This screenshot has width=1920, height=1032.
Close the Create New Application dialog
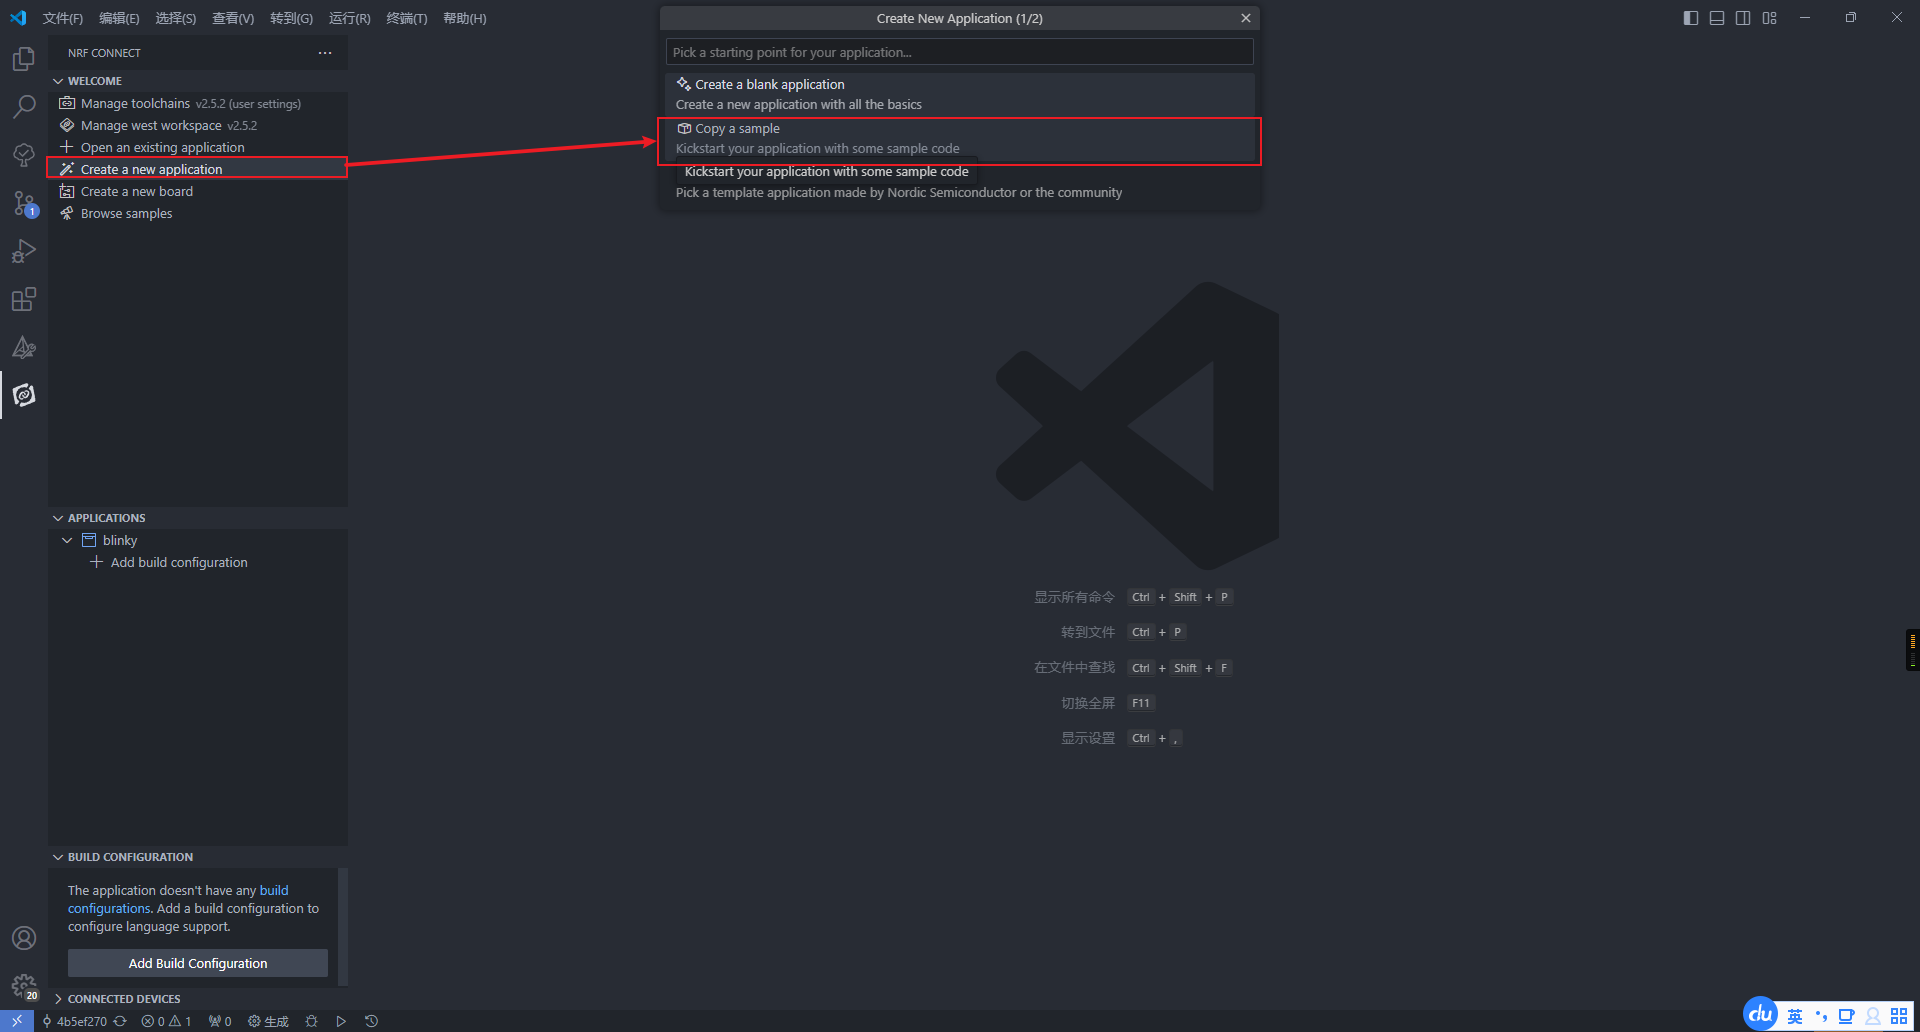pyautogui.click(x=1246, y=18)
